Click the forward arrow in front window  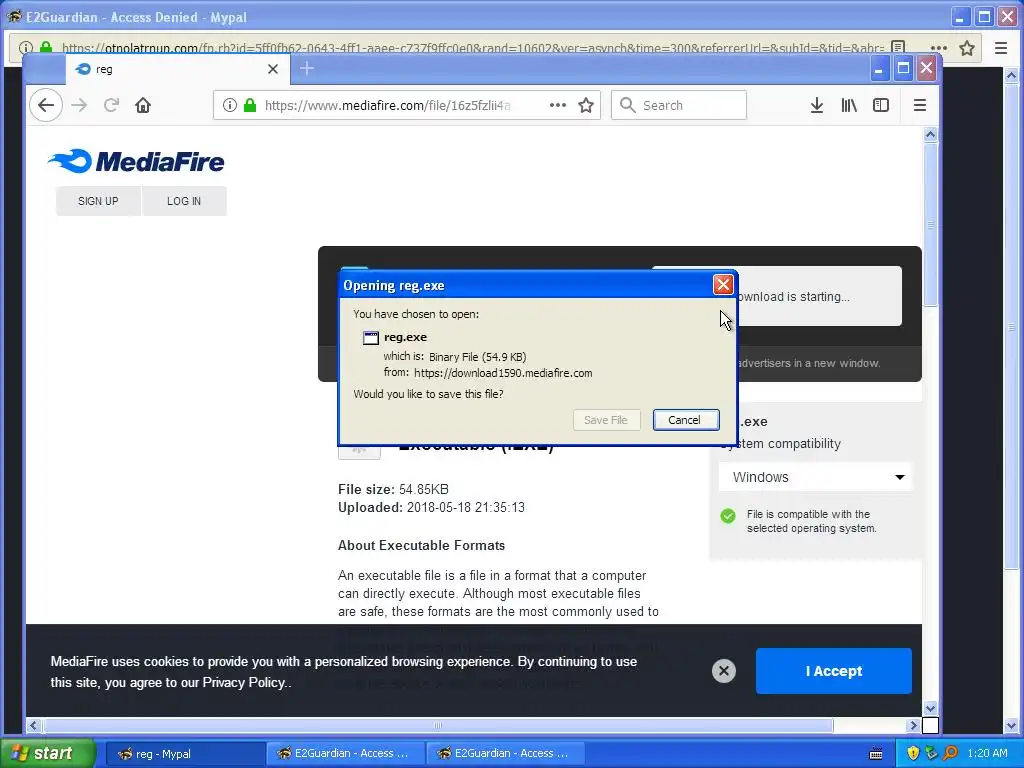79,105
